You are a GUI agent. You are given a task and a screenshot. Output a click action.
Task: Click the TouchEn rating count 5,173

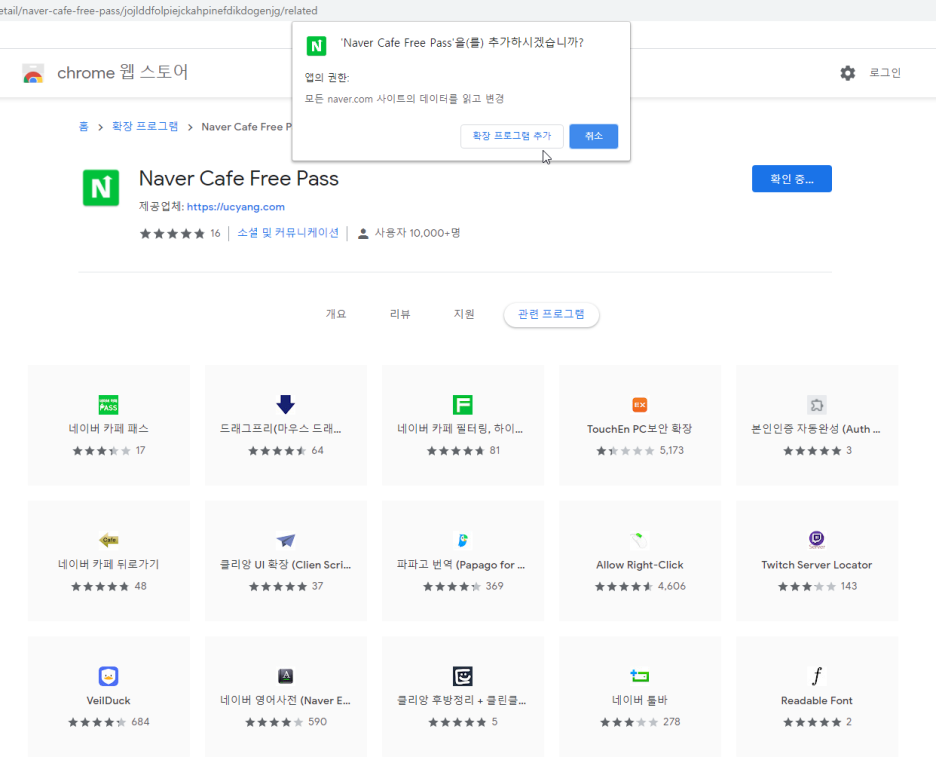click(x=672, y=450)
